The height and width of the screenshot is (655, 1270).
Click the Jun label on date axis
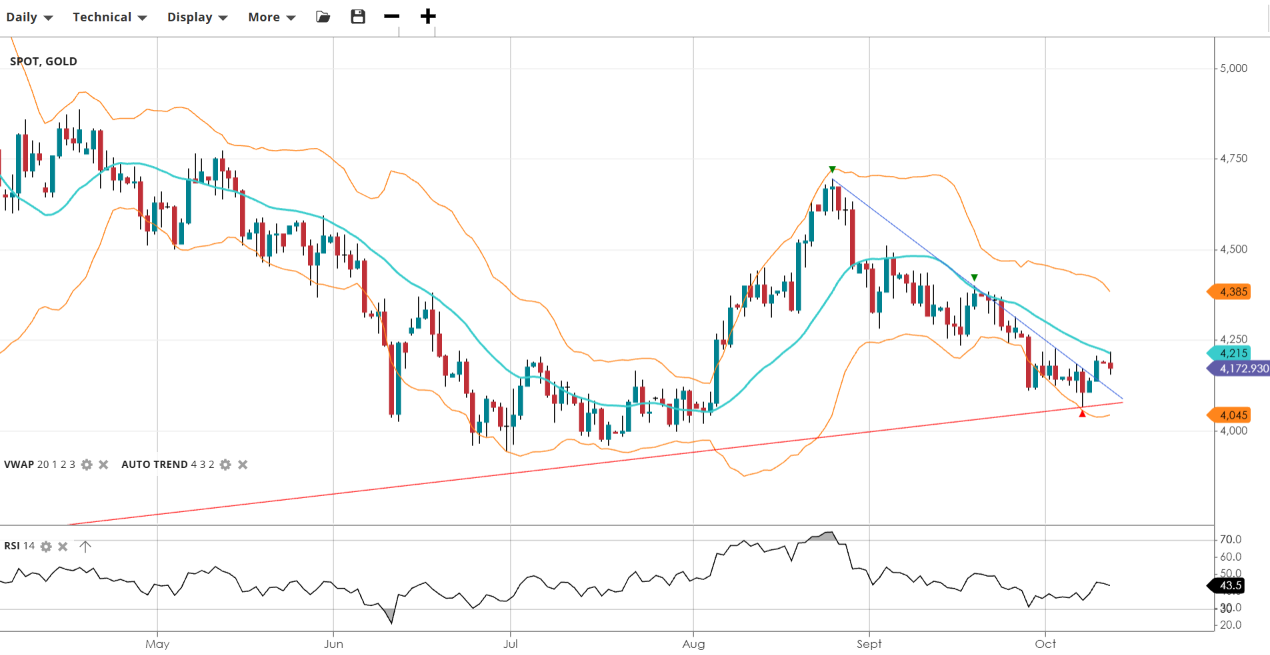point(334,645)
